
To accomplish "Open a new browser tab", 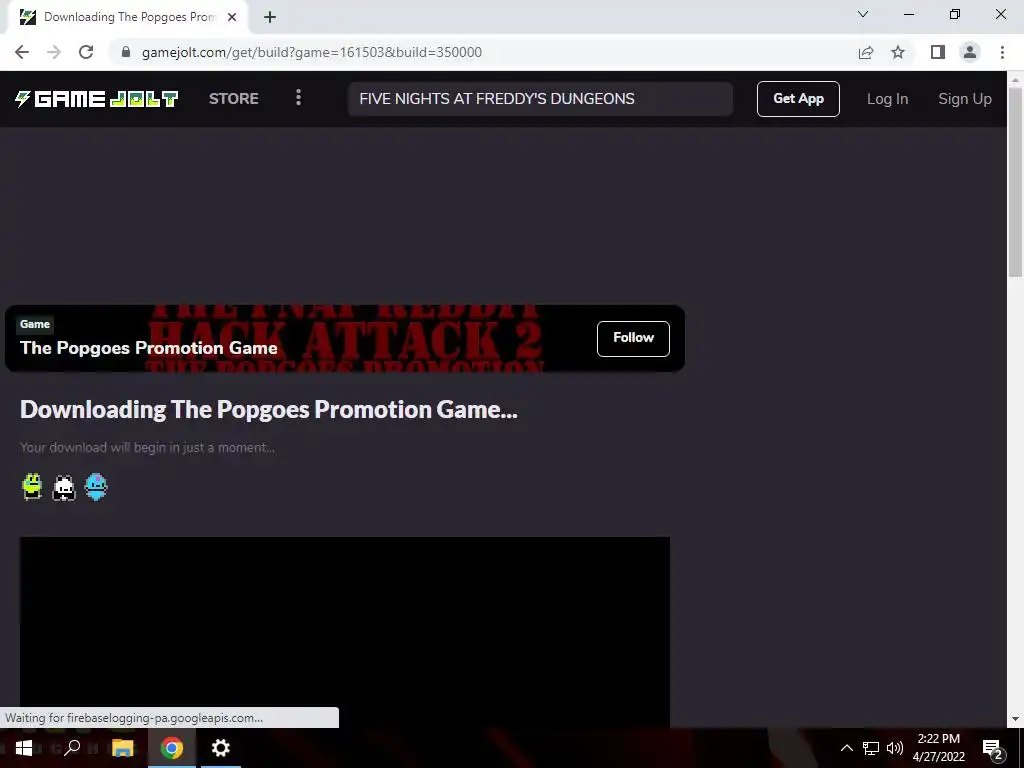I will click(270, 17).
